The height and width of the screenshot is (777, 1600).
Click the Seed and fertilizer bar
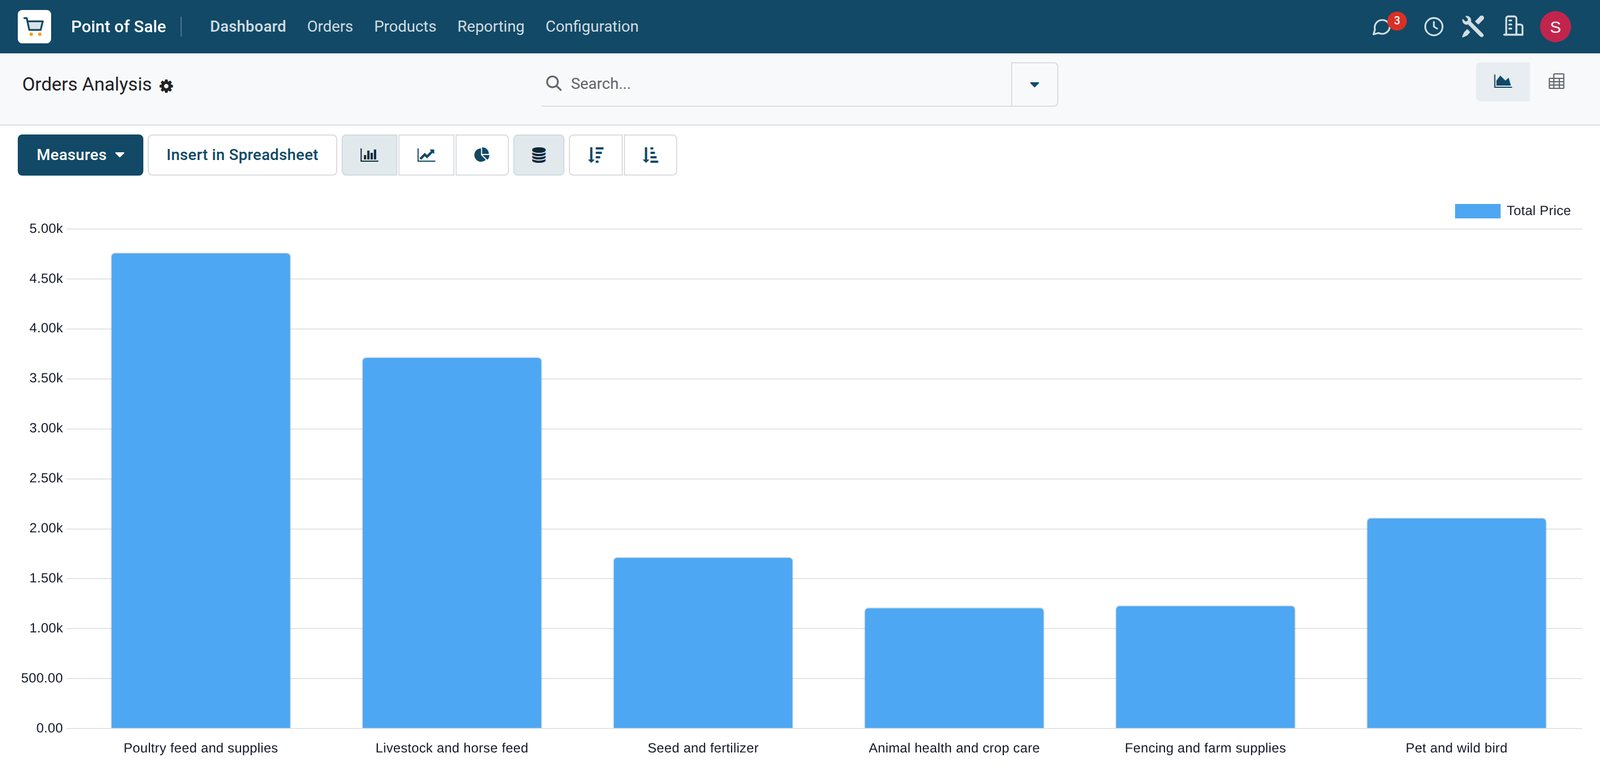pyautogui.click(x=703, y=643)
